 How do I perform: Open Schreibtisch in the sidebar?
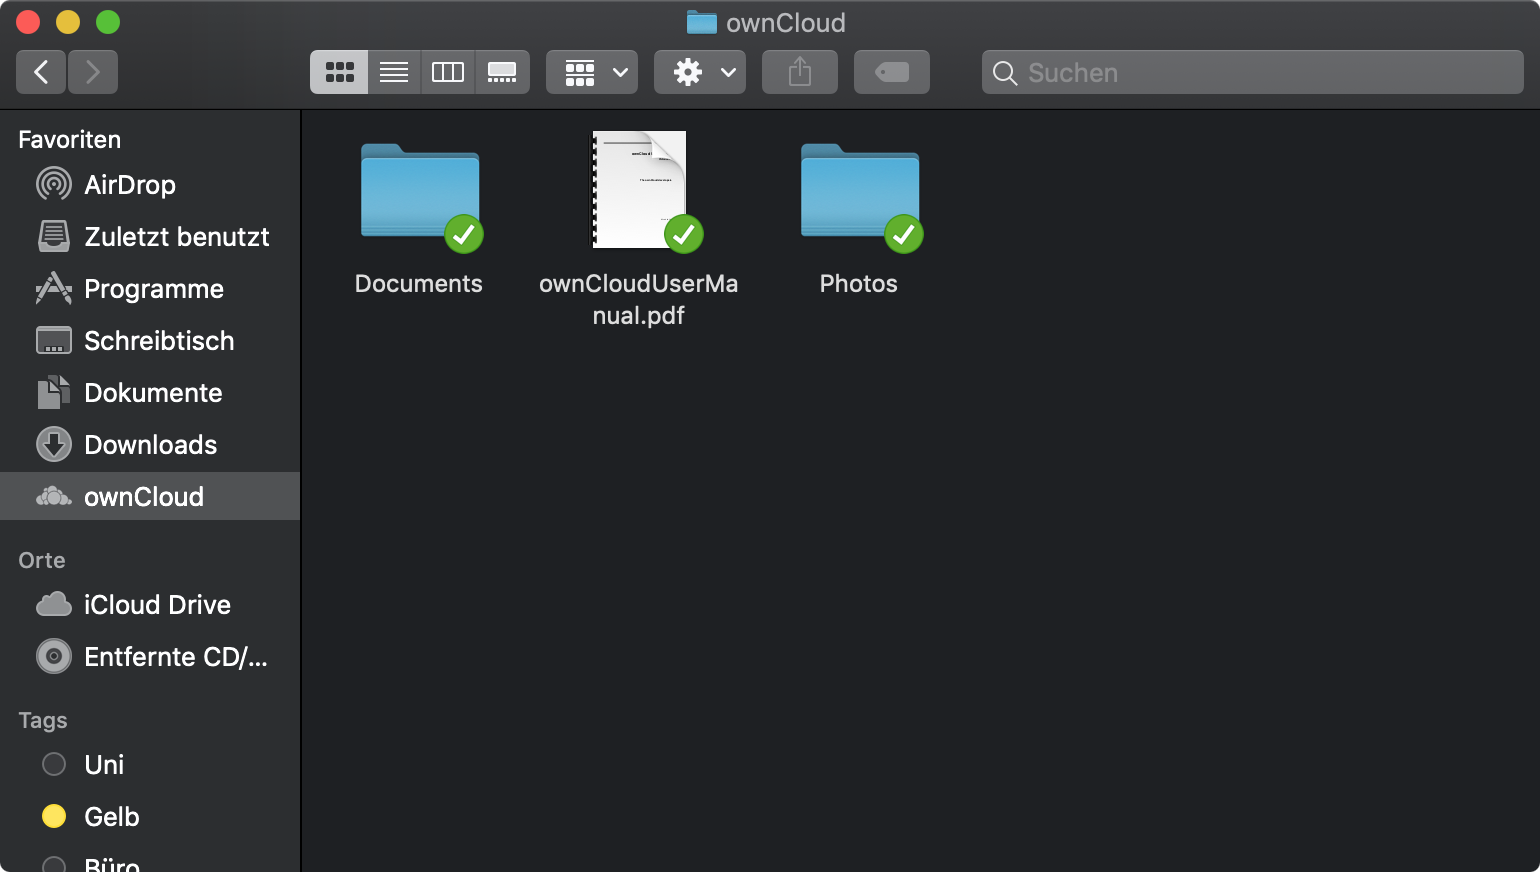click(x=150, y=341)
